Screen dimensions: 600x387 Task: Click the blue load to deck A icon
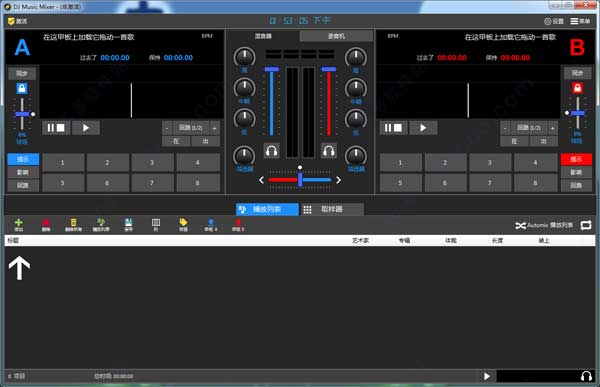point(211,224)
